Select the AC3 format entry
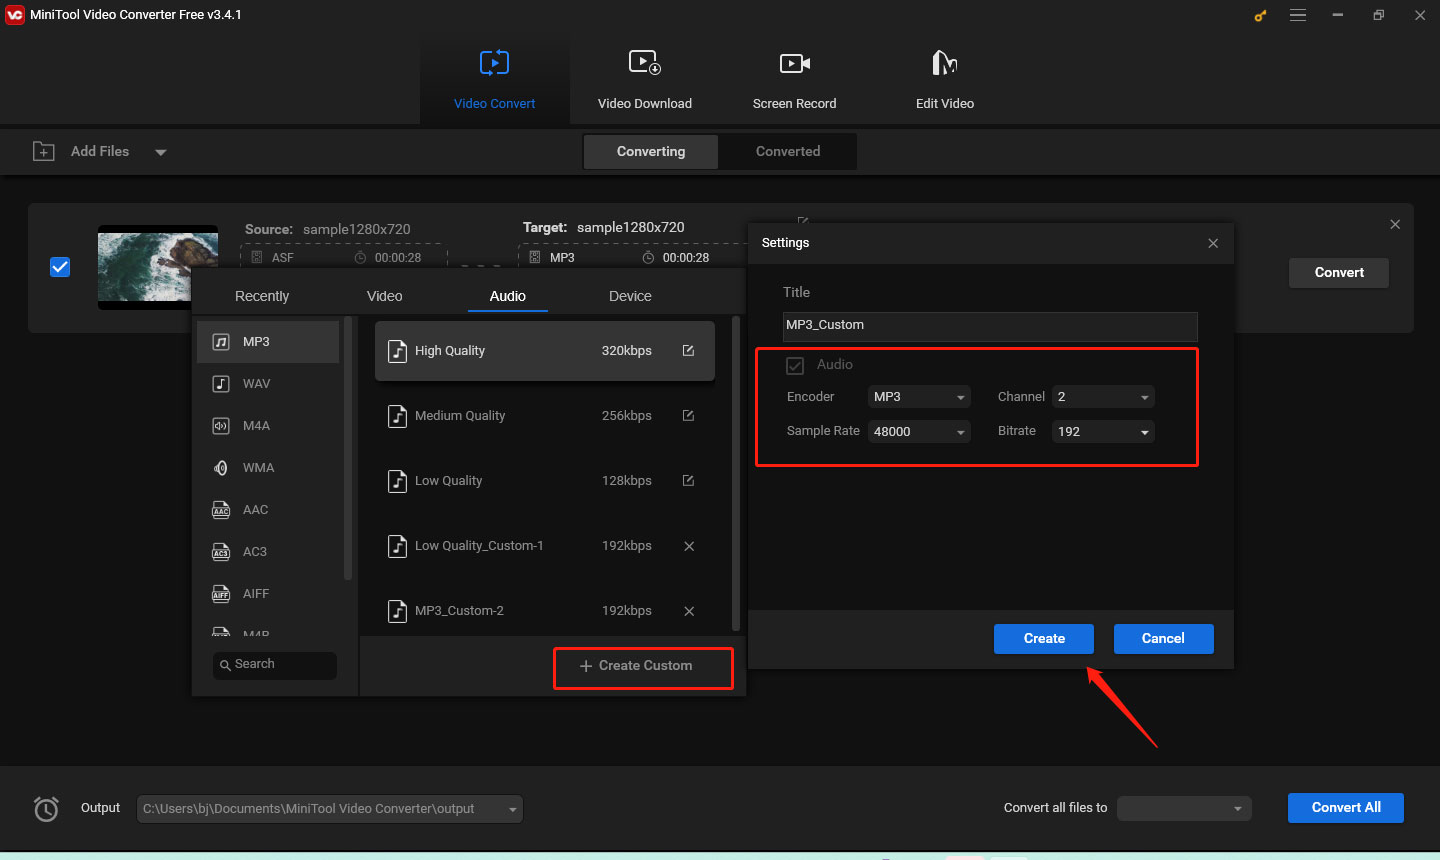 click(268, 552)
